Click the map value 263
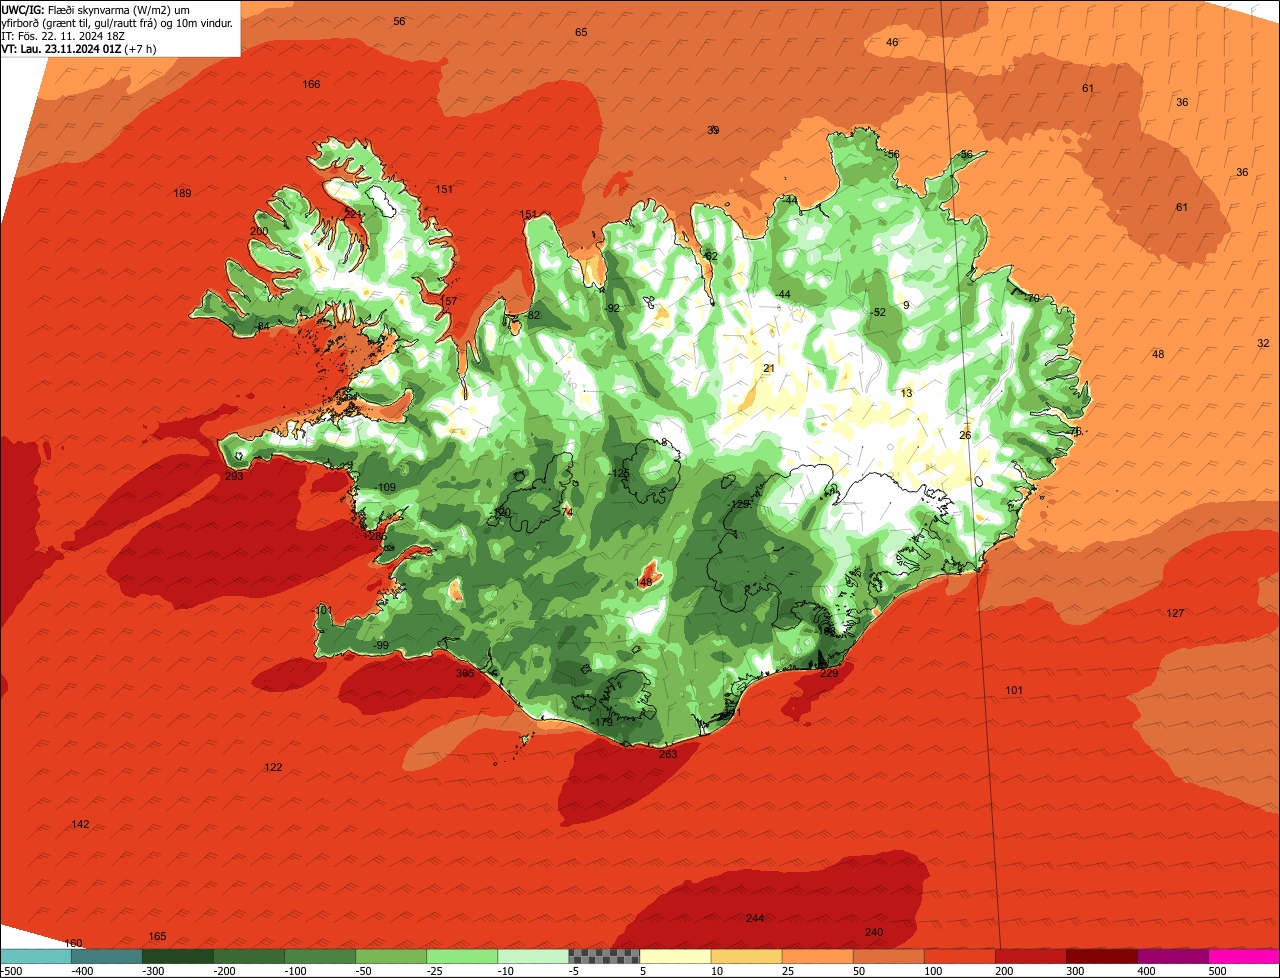 668,754
